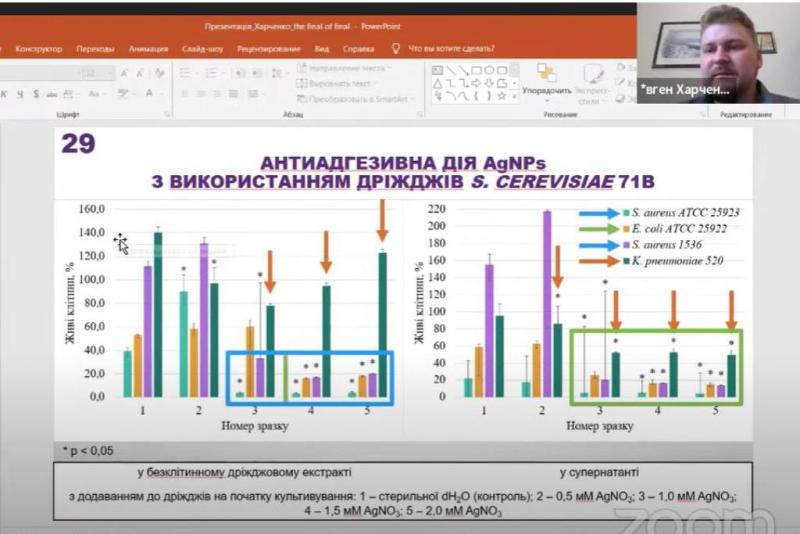Screen dimensions: 800x534
Task: Select the Text Box shape tool
Action: point(438,70)
